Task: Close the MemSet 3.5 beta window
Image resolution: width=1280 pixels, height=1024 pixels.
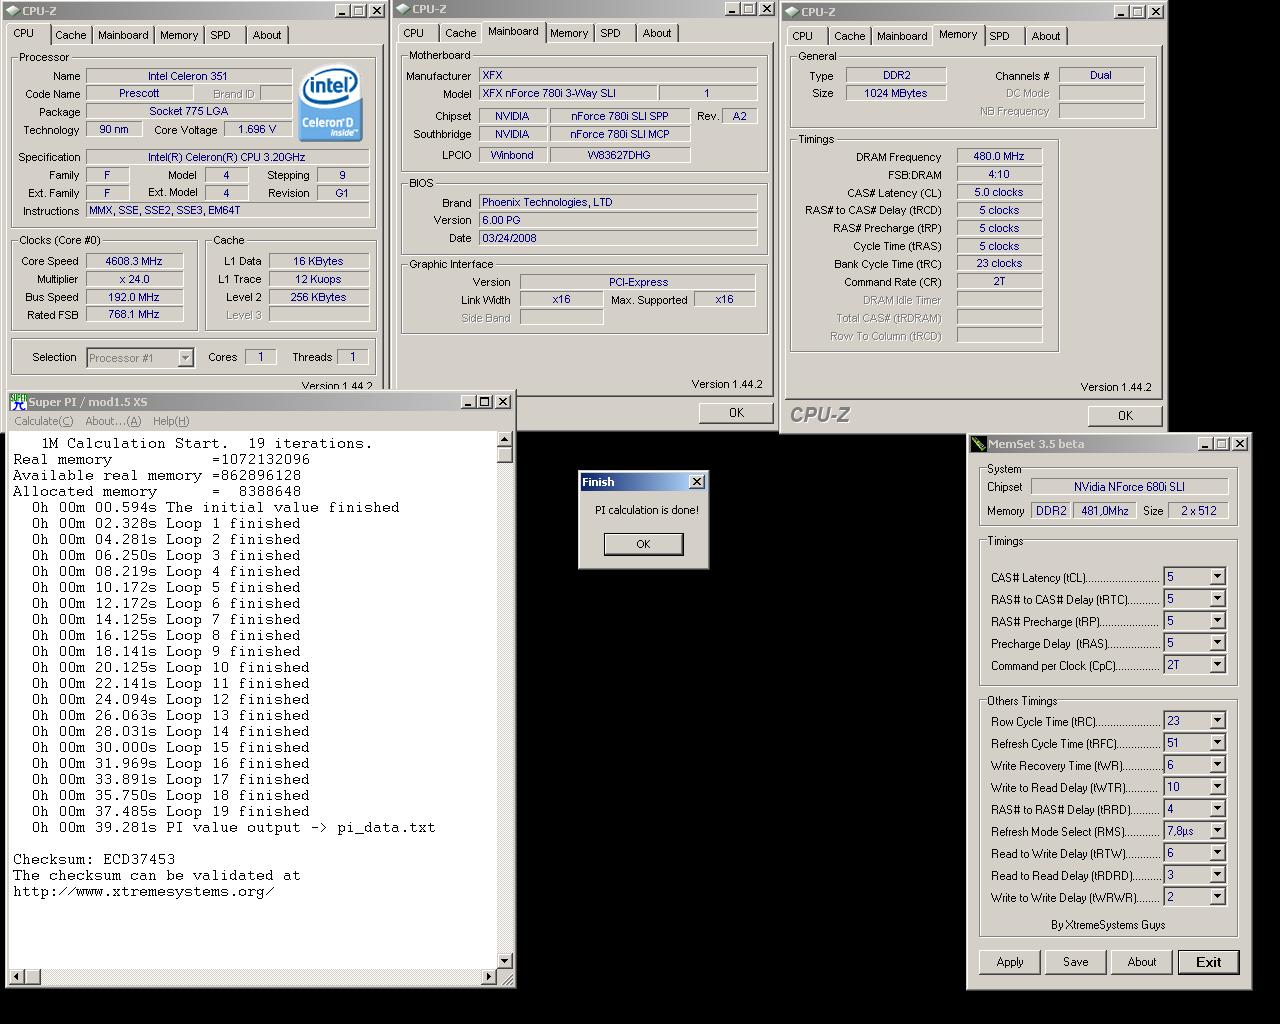Action: coord(1240,444)
